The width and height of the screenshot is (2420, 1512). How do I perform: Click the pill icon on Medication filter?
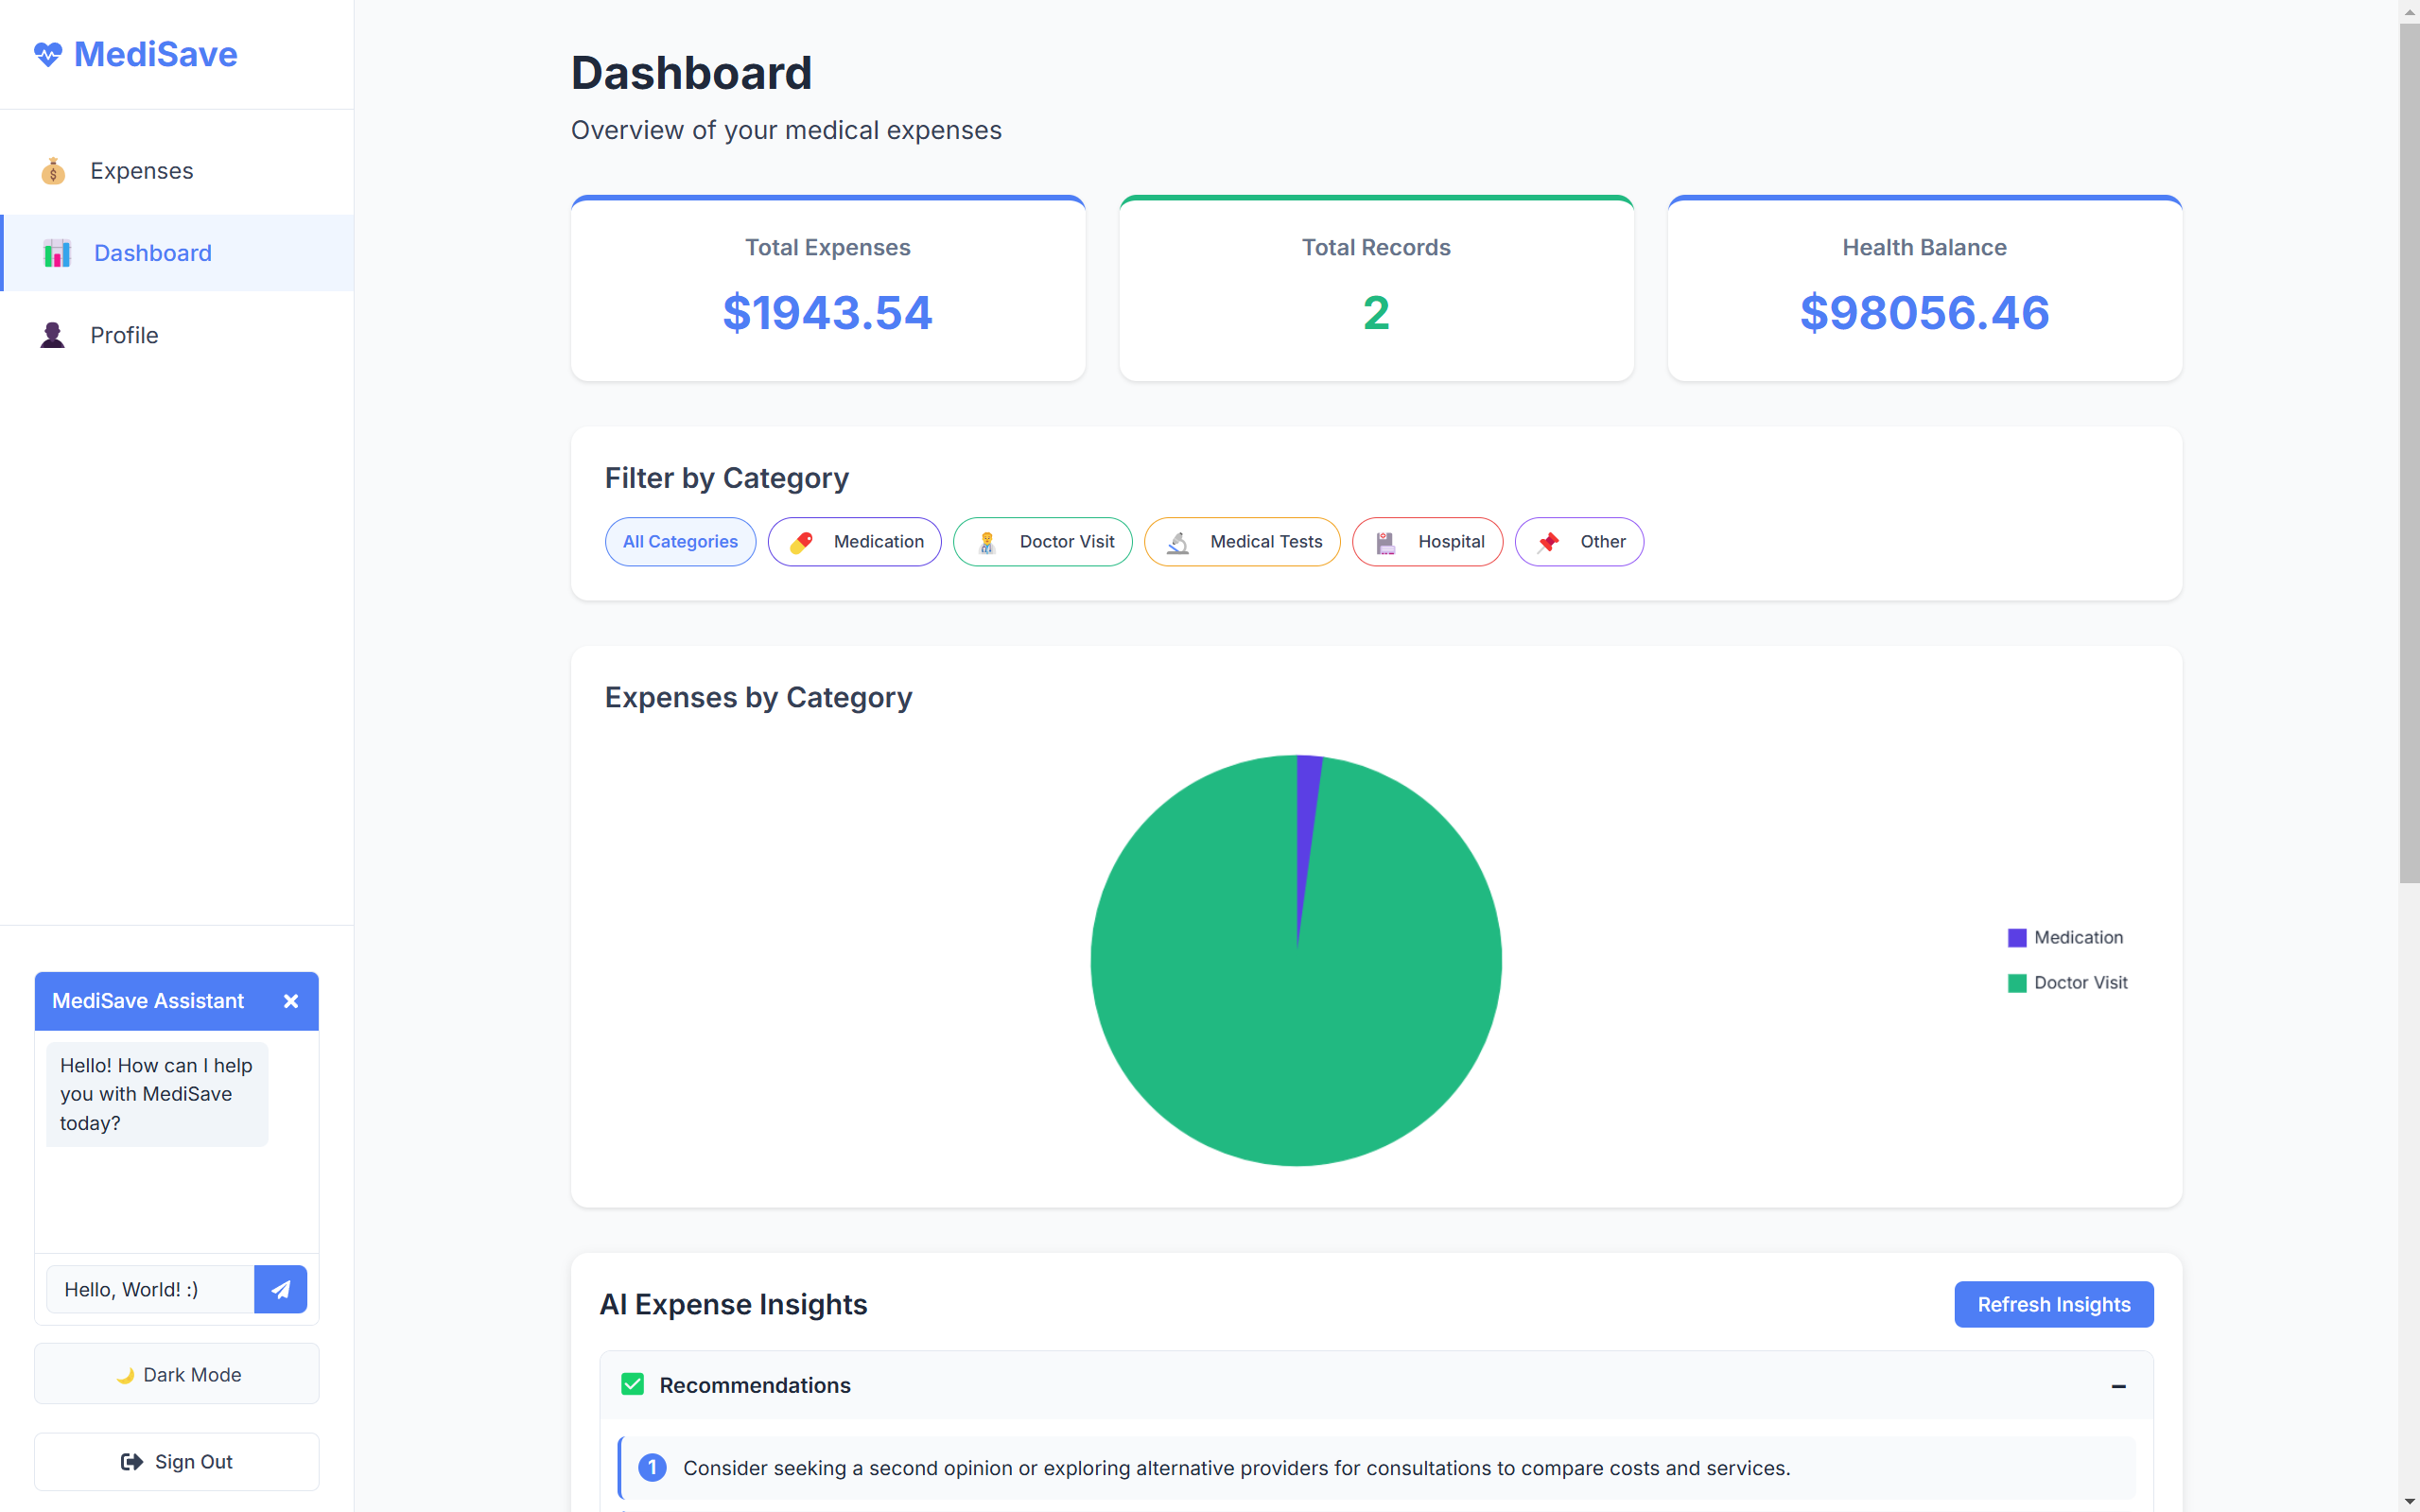(x=801, y=542)
